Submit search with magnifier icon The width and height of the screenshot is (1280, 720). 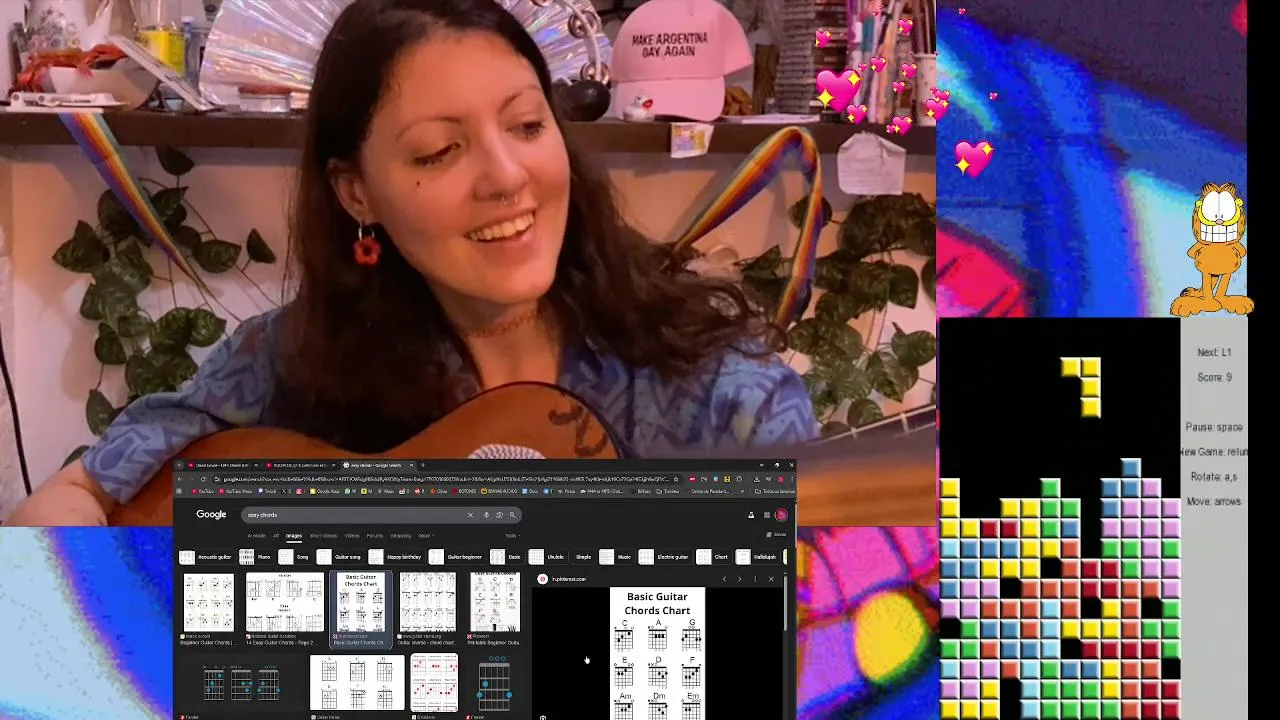pos(512,515)
